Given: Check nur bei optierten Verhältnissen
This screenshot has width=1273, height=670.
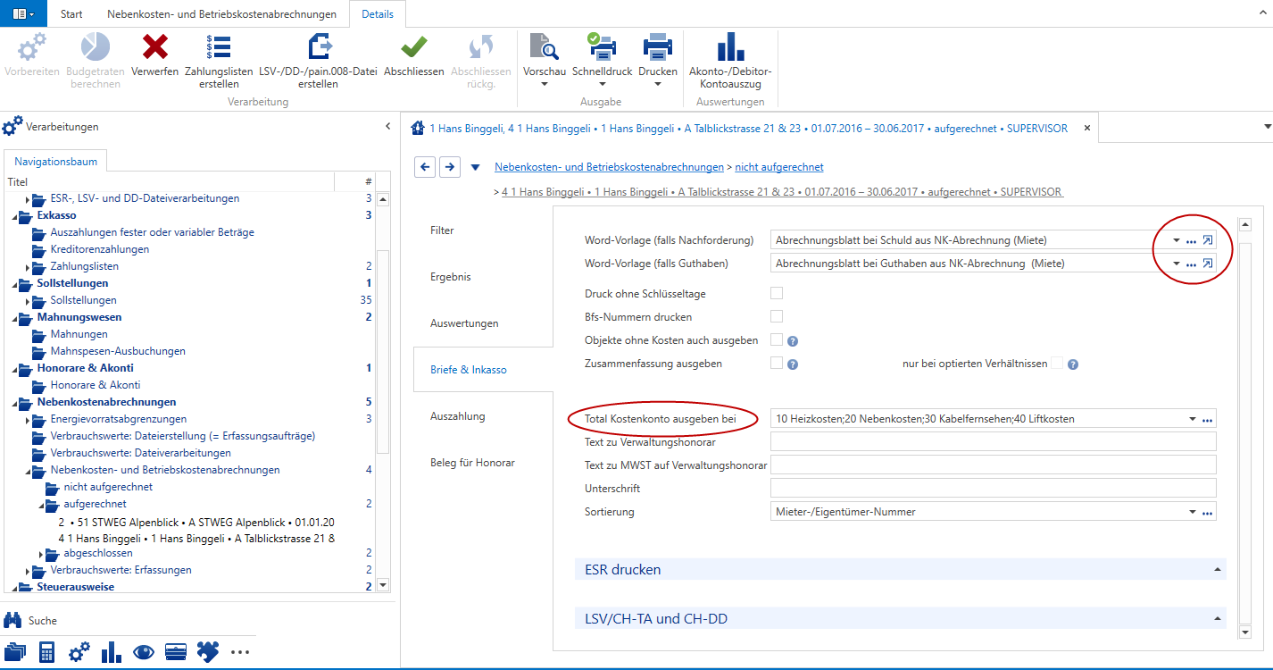Looking at the screenshot, I should 1057,364.
